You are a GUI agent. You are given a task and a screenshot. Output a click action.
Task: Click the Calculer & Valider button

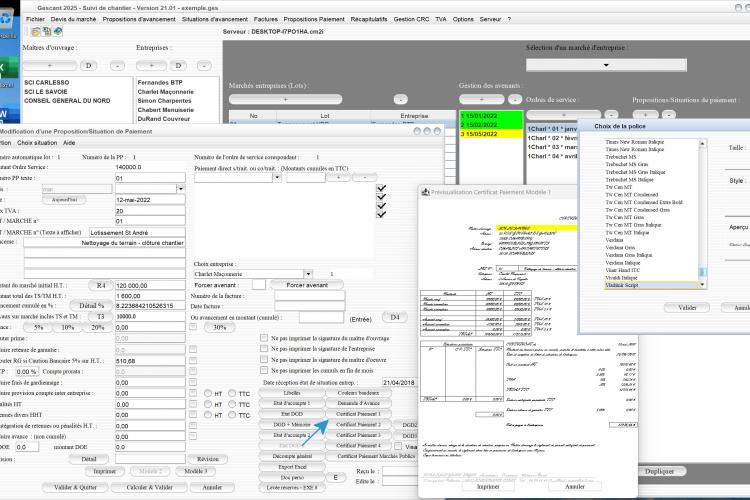click(149, 487)
